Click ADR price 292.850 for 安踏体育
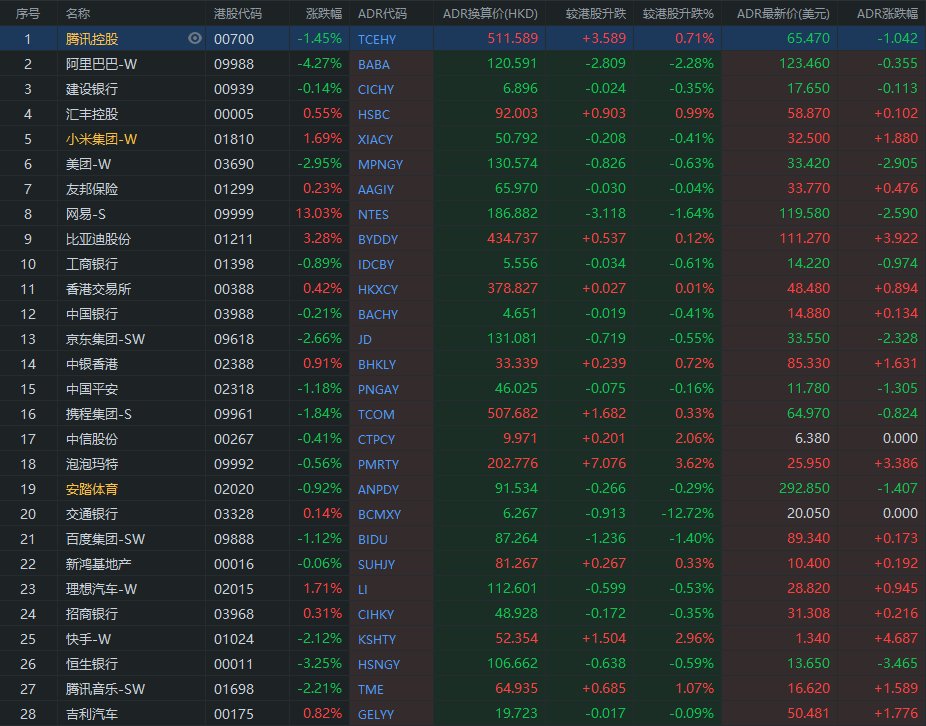 (804, 488)
